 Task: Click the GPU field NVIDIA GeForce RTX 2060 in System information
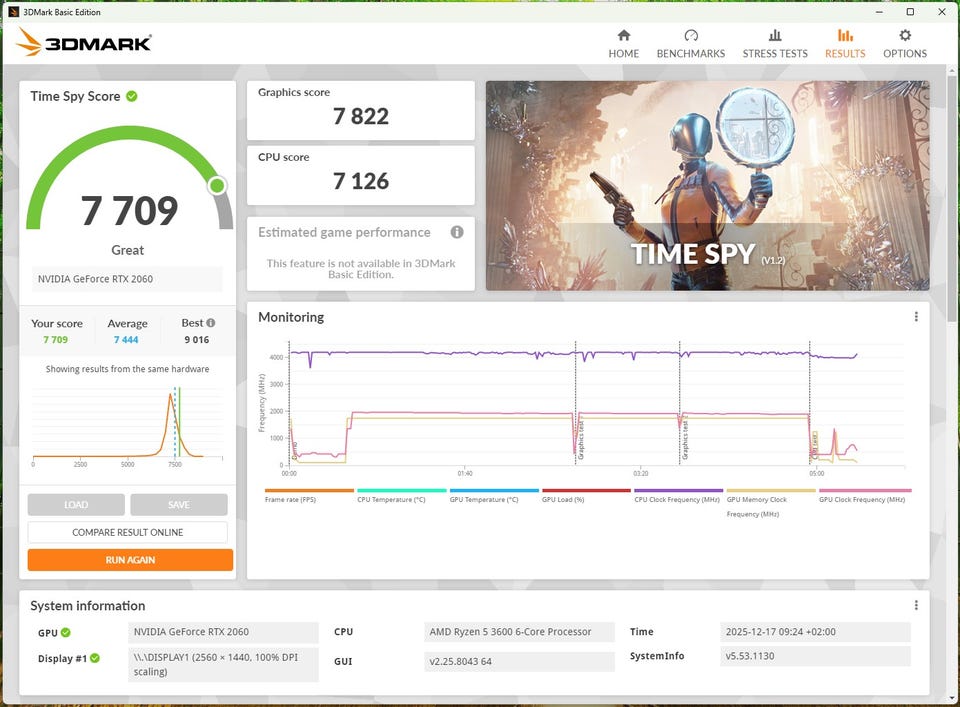click(x=223, y=632)
